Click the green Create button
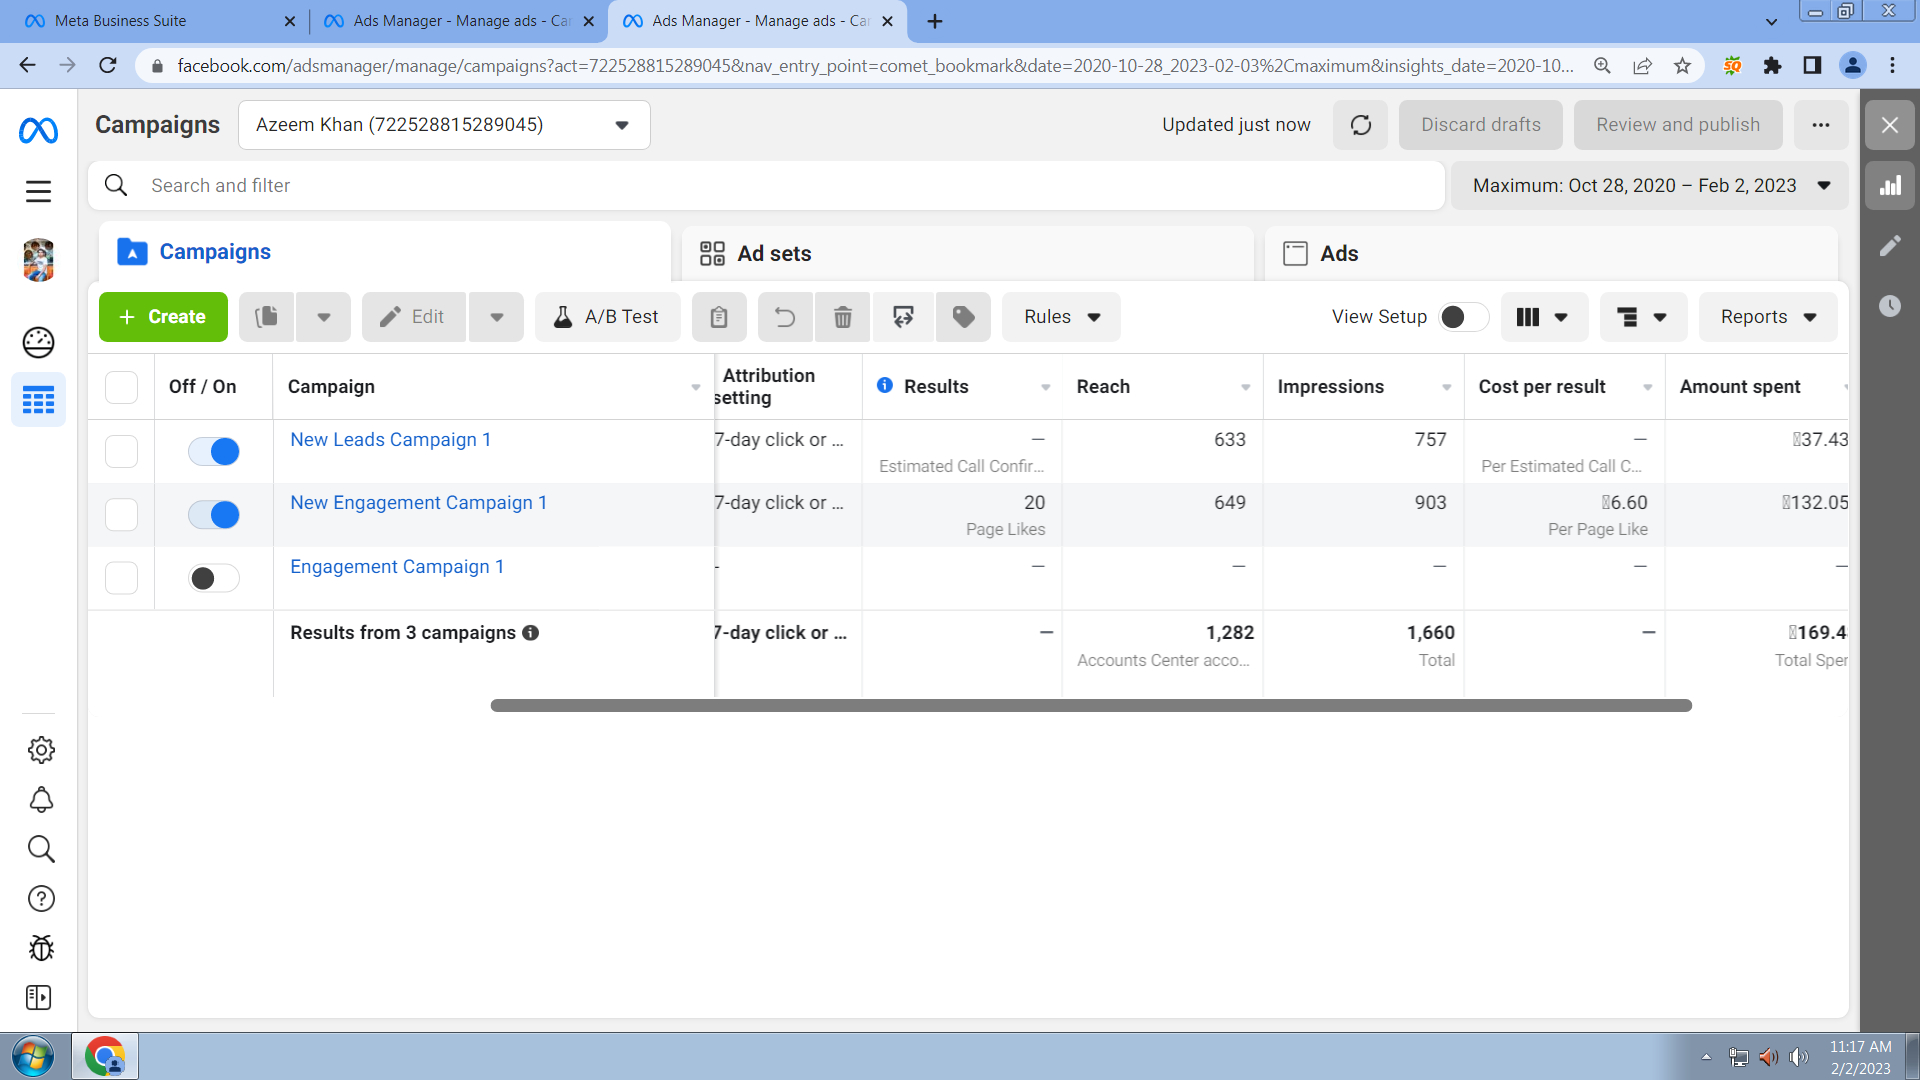1920x1080 pixels. click(163, 317)
